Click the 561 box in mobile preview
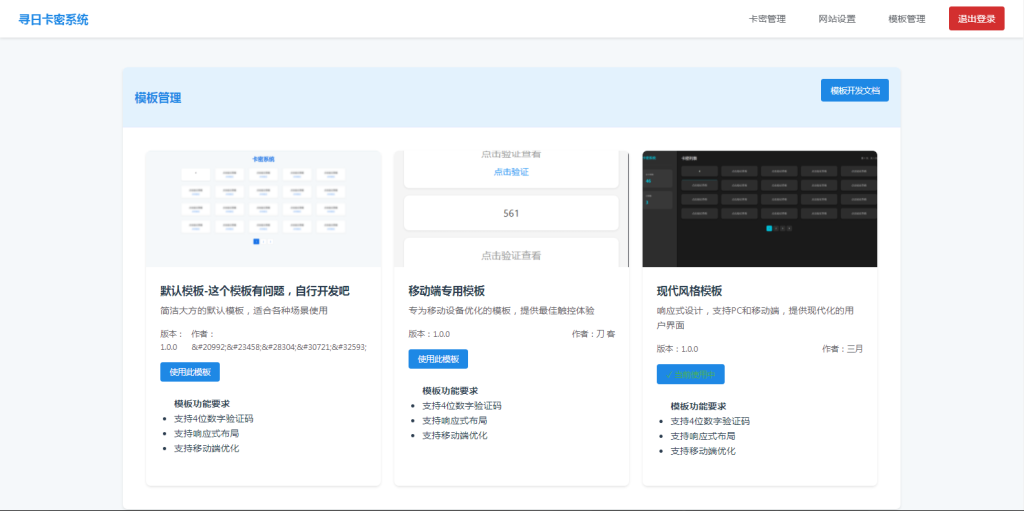Screen dimensions: 1024x511 511,213
